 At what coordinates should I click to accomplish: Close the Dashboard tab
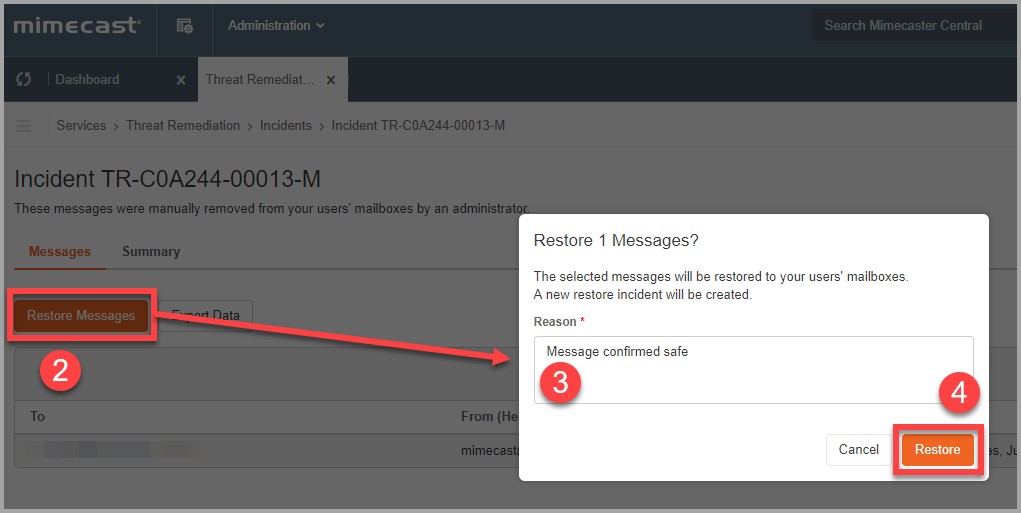(x=181, y=80)
